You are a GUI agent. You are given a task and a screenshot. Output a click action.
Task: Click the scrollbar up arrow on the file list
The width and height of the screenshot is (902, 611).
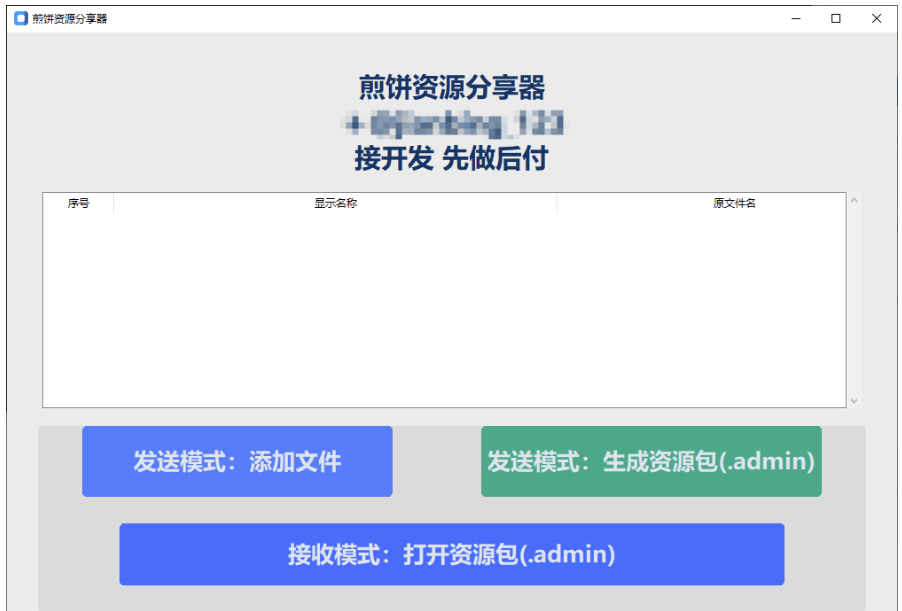(x=853, y=199)
